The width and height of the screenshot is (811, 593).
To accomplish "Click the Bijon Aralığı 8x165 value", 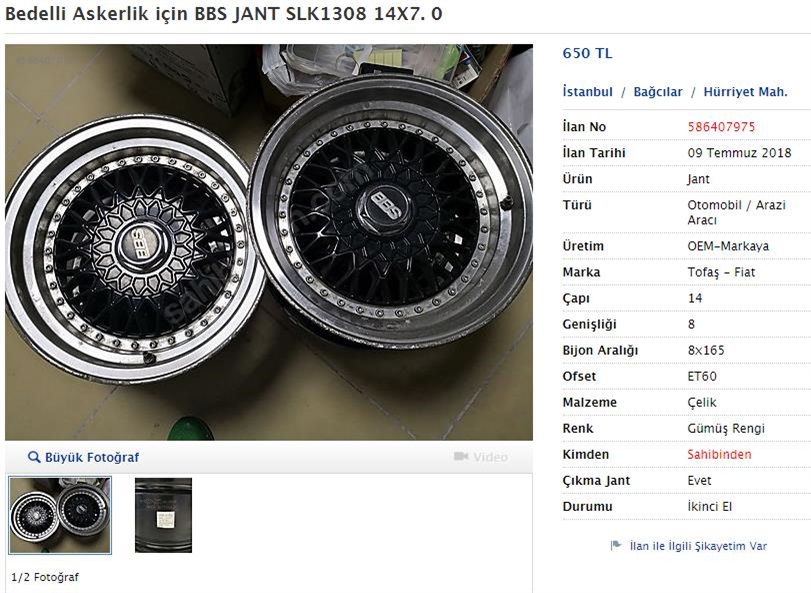I will click(x=705, y=350).
